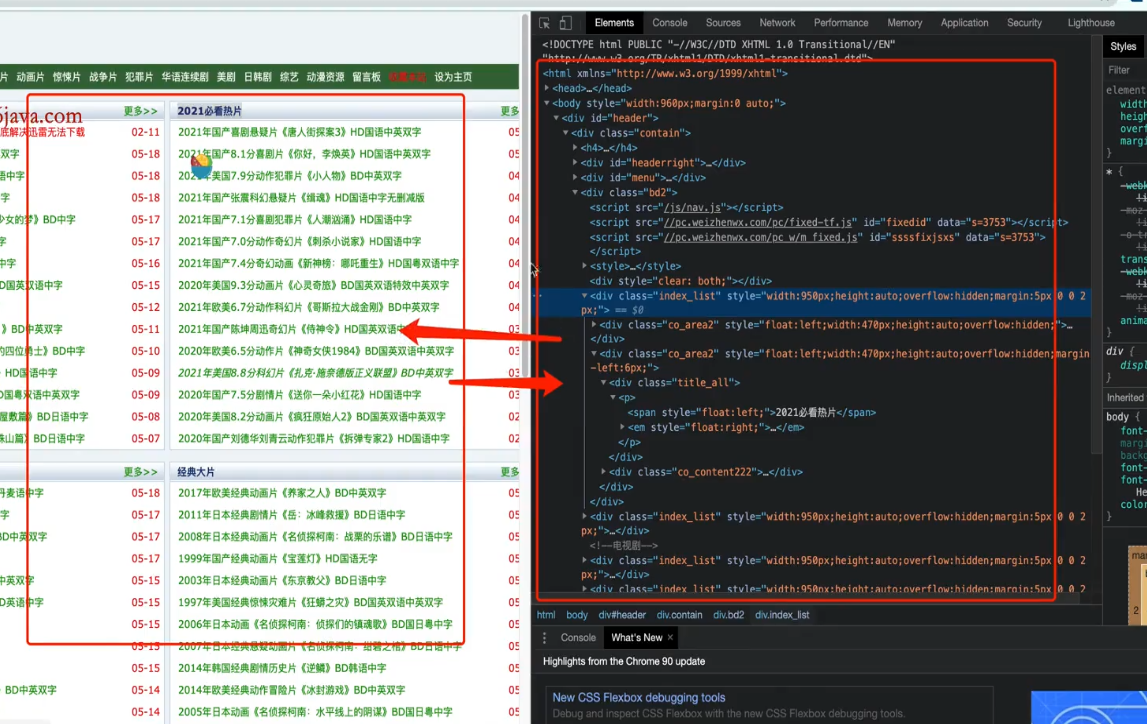Open 《神奇女侠1984》 movie link
1147x724 pixels.
click(x=316, y=351)
